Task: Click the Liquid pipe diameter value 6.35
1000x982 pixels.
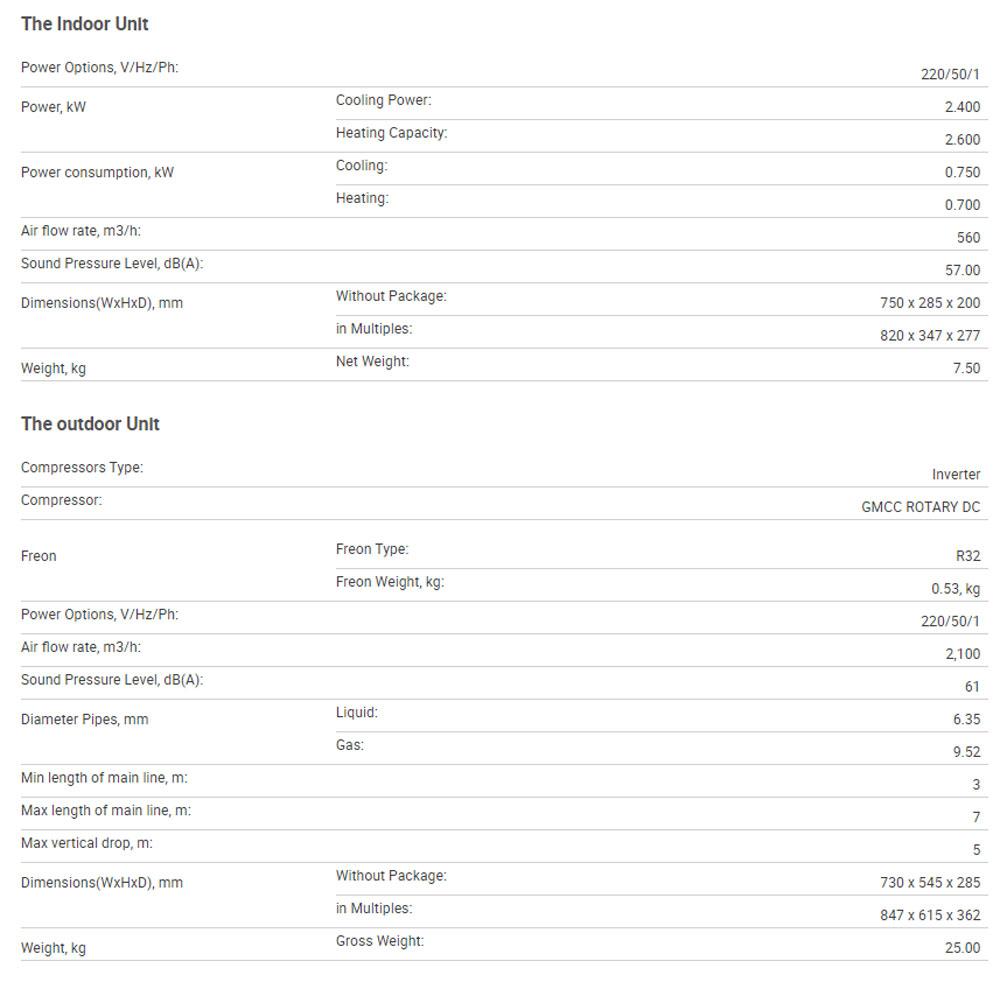Action: pyautogui.click(x=966, y=719)
